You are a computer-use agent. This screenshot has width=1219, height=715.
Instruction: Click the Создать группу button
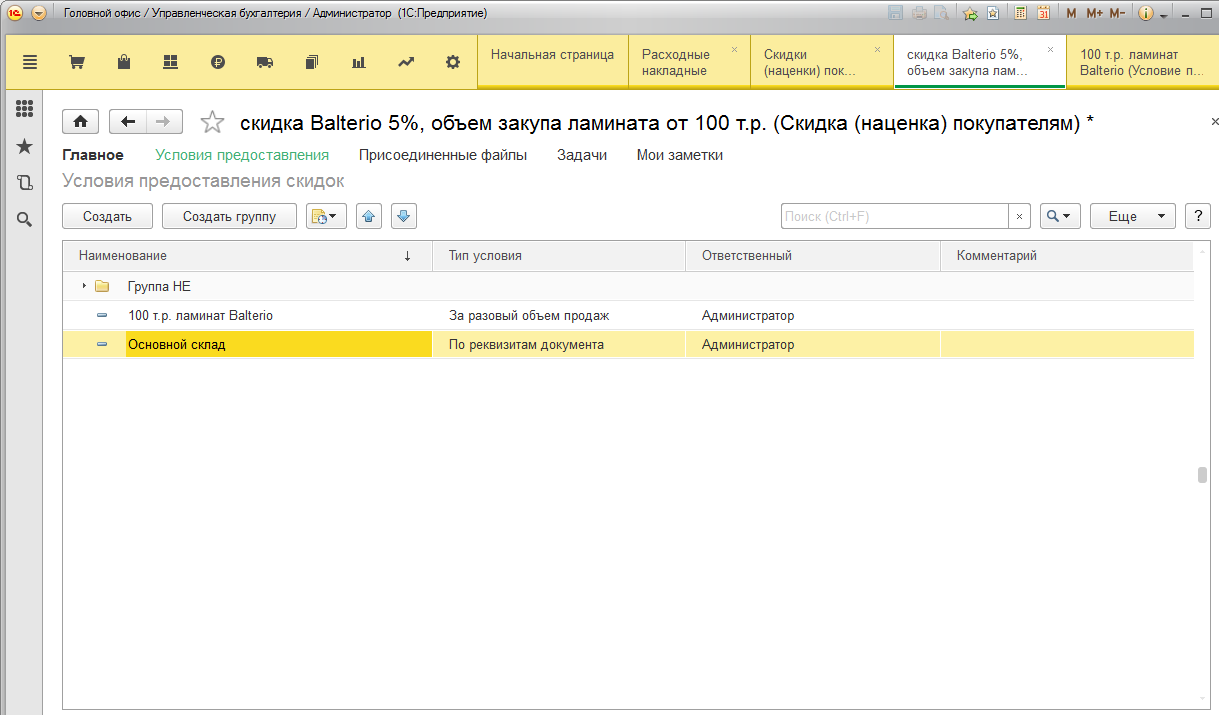click(x=229, y=216)
